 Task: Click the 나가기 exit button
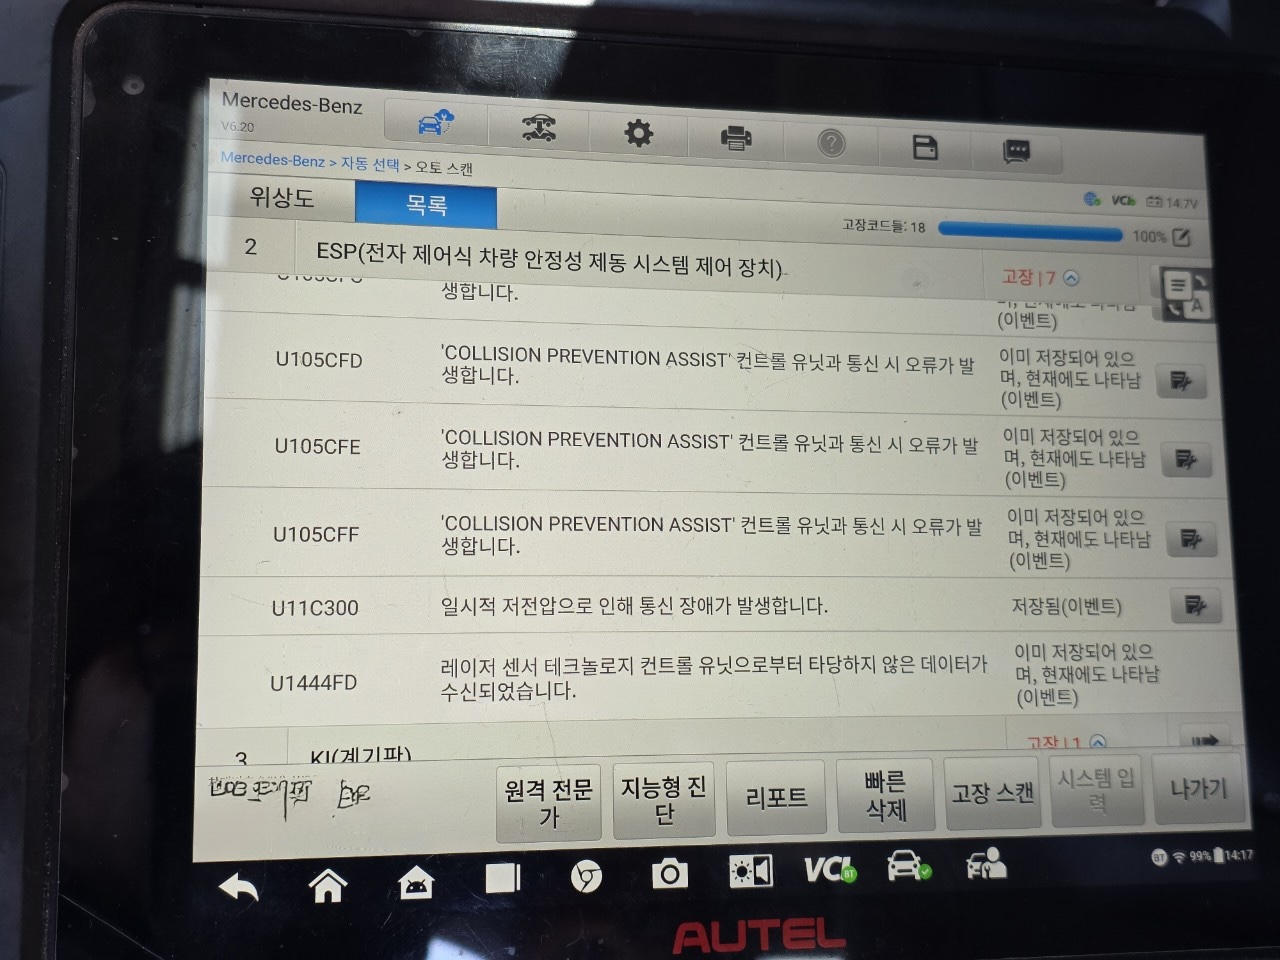[1199, 788]
